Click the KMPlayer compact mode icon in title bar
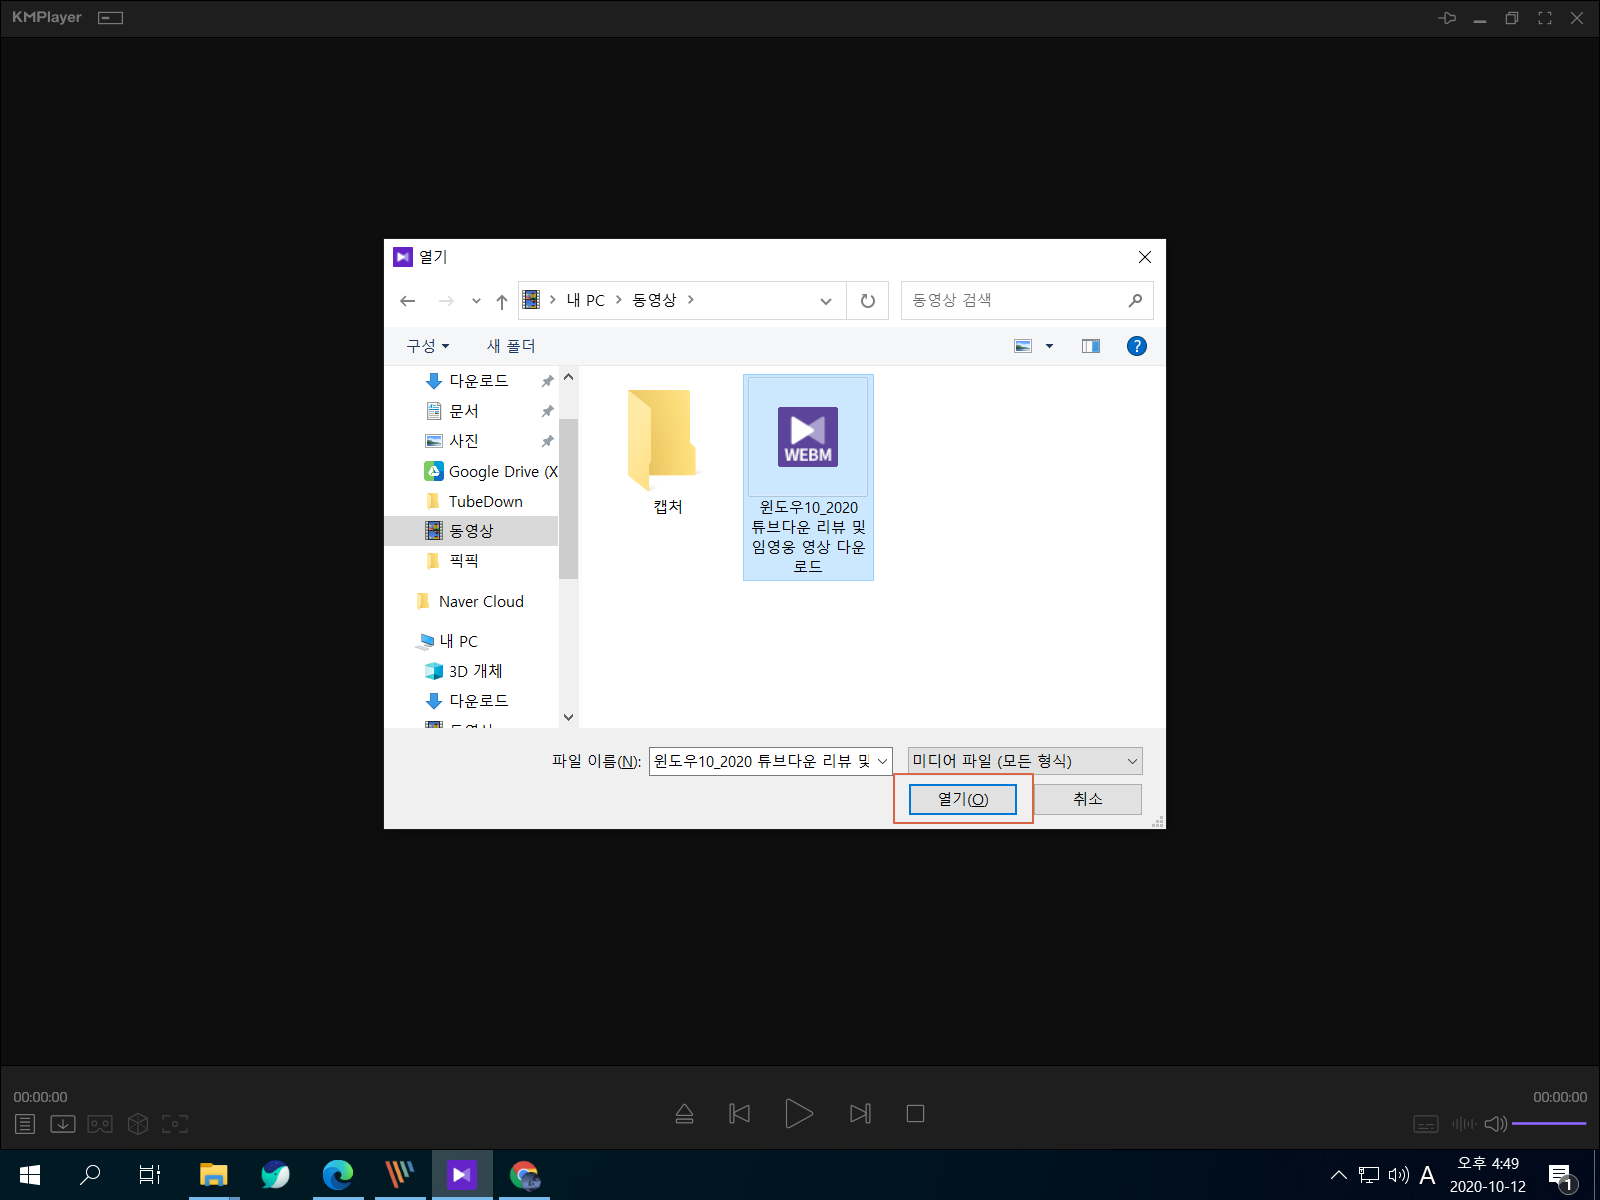Screen dimensions: 1600x1200 [110, 18]
